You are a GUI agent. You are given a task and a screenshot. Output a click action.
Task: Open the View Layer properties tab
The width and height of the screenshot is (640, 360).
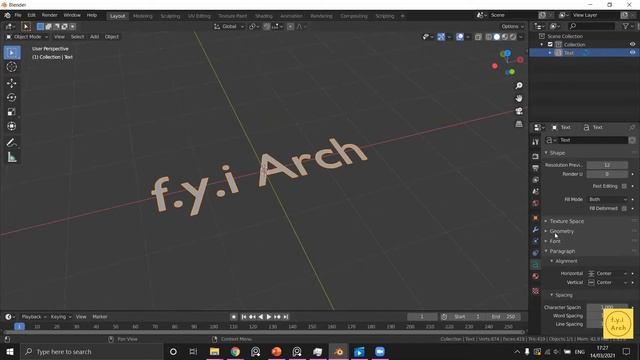click(536, 180)
